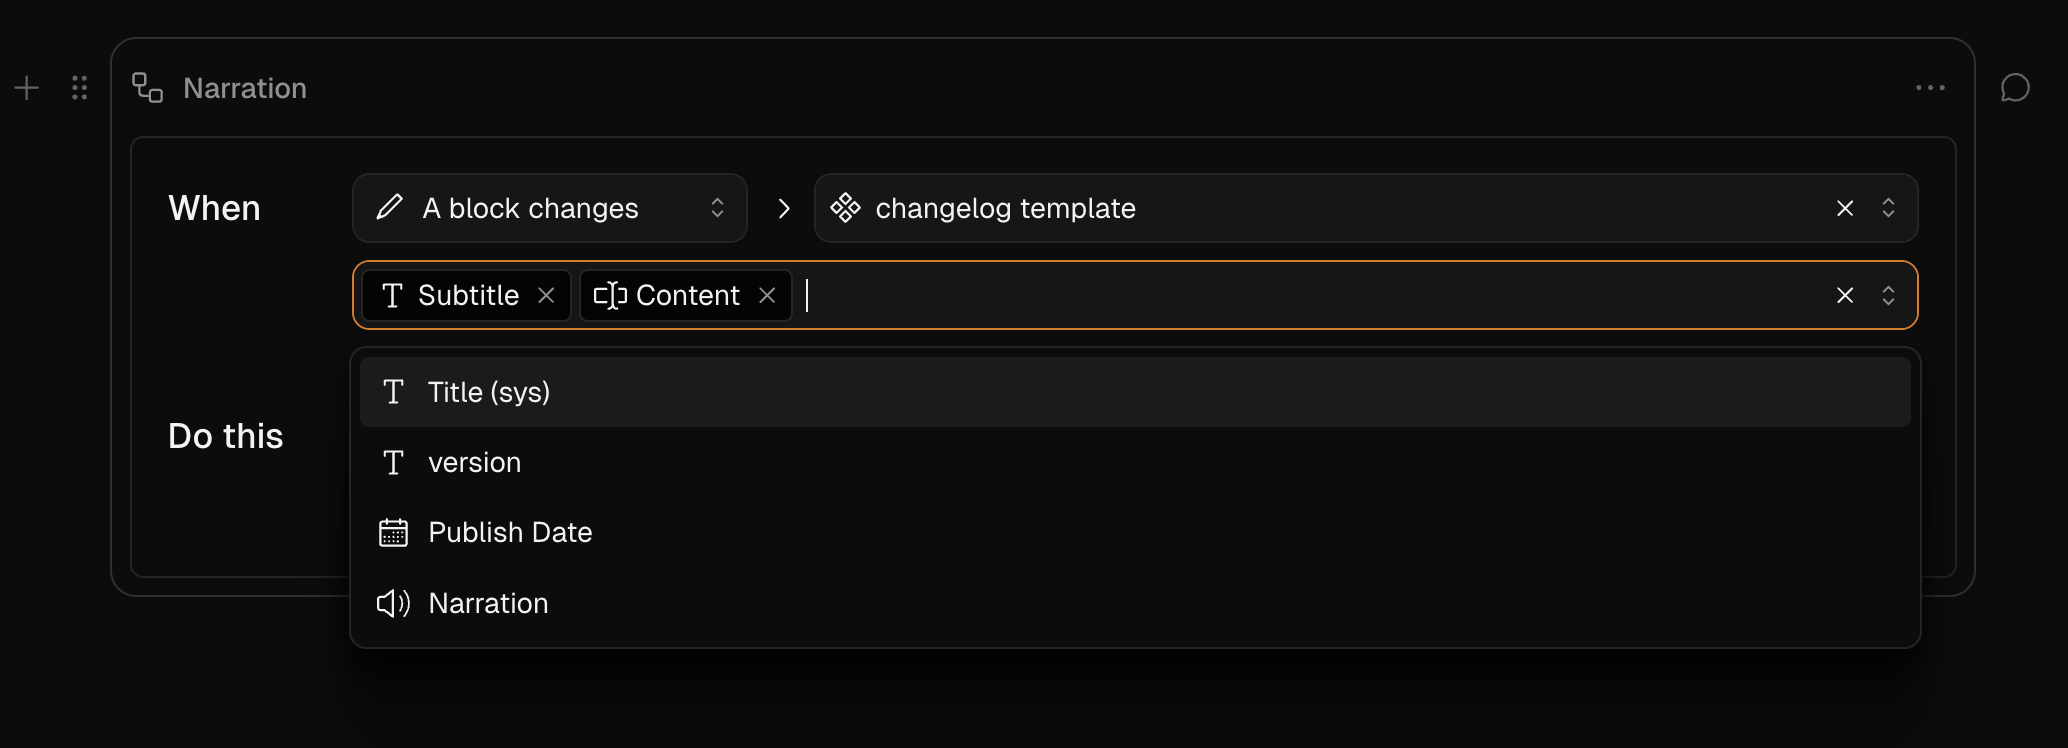This screenshot has height=748, width=2068.
Task: Click the six-dot drag handle icon
Action: click(x=80, y=88)
